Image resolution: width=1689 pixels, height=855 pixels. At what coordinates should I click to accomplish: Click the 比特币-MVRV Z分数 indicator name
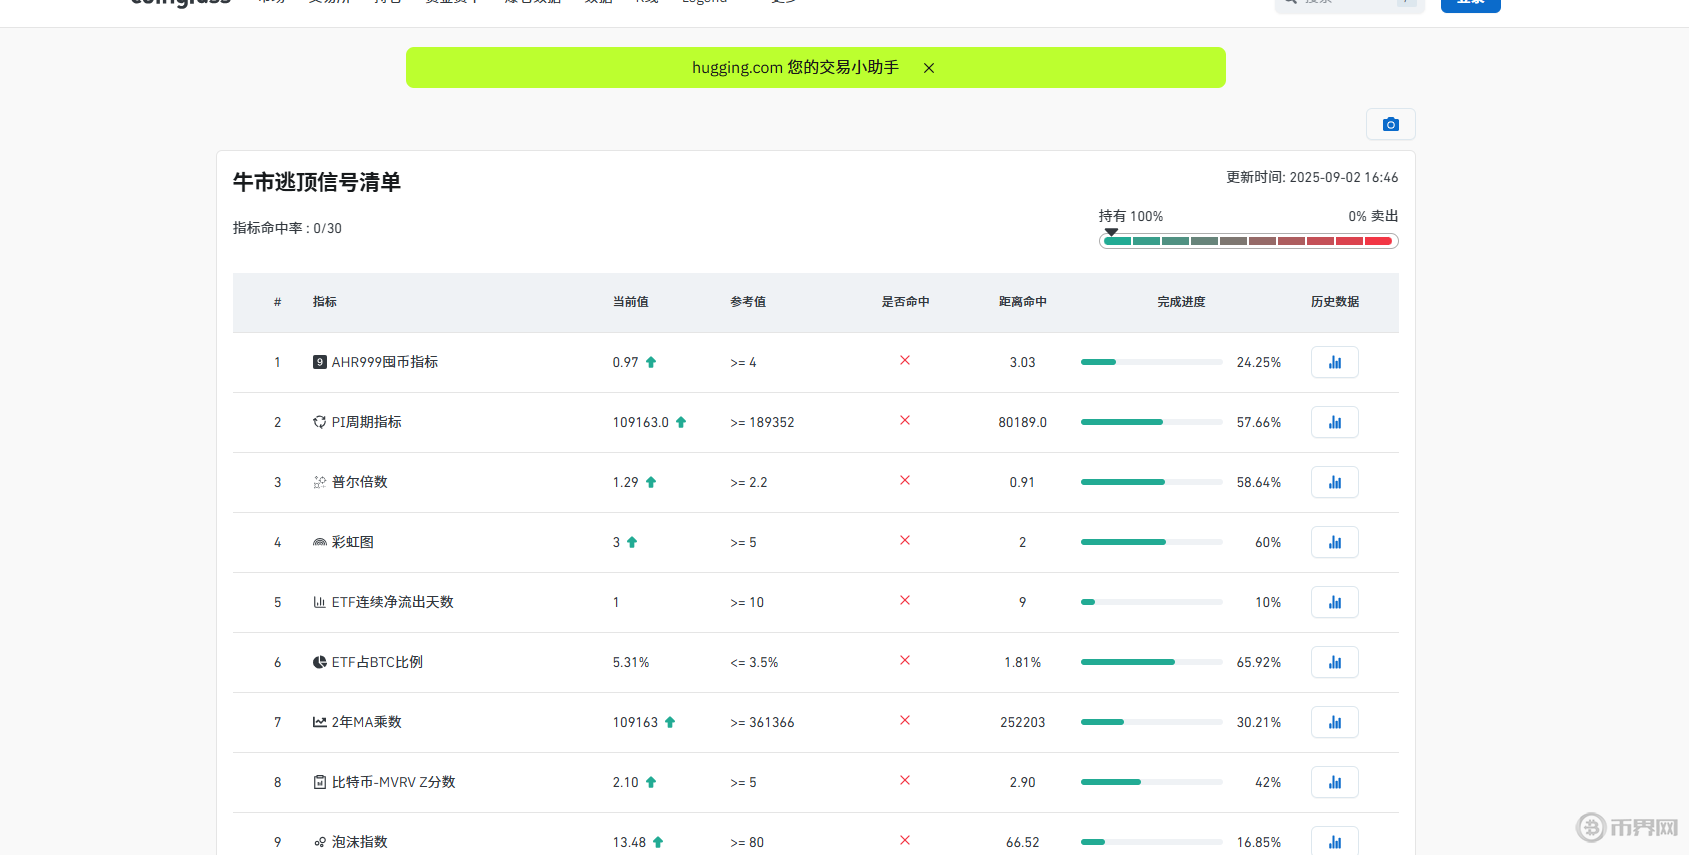click(393, 782)
